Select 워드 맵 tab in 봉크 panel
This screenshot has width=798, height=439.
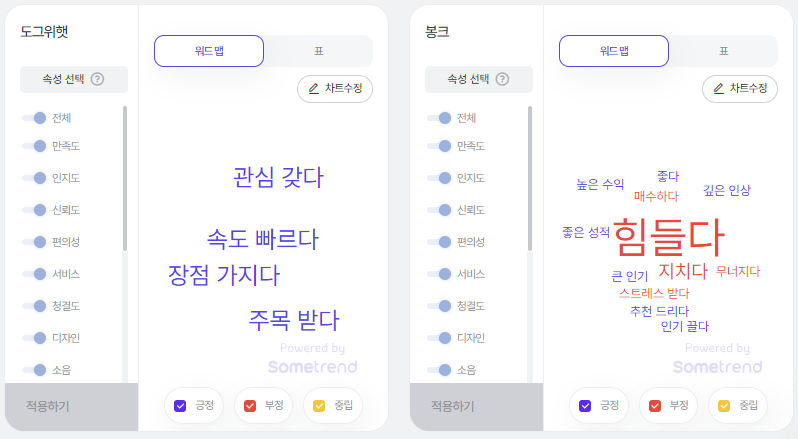[614, 51]
